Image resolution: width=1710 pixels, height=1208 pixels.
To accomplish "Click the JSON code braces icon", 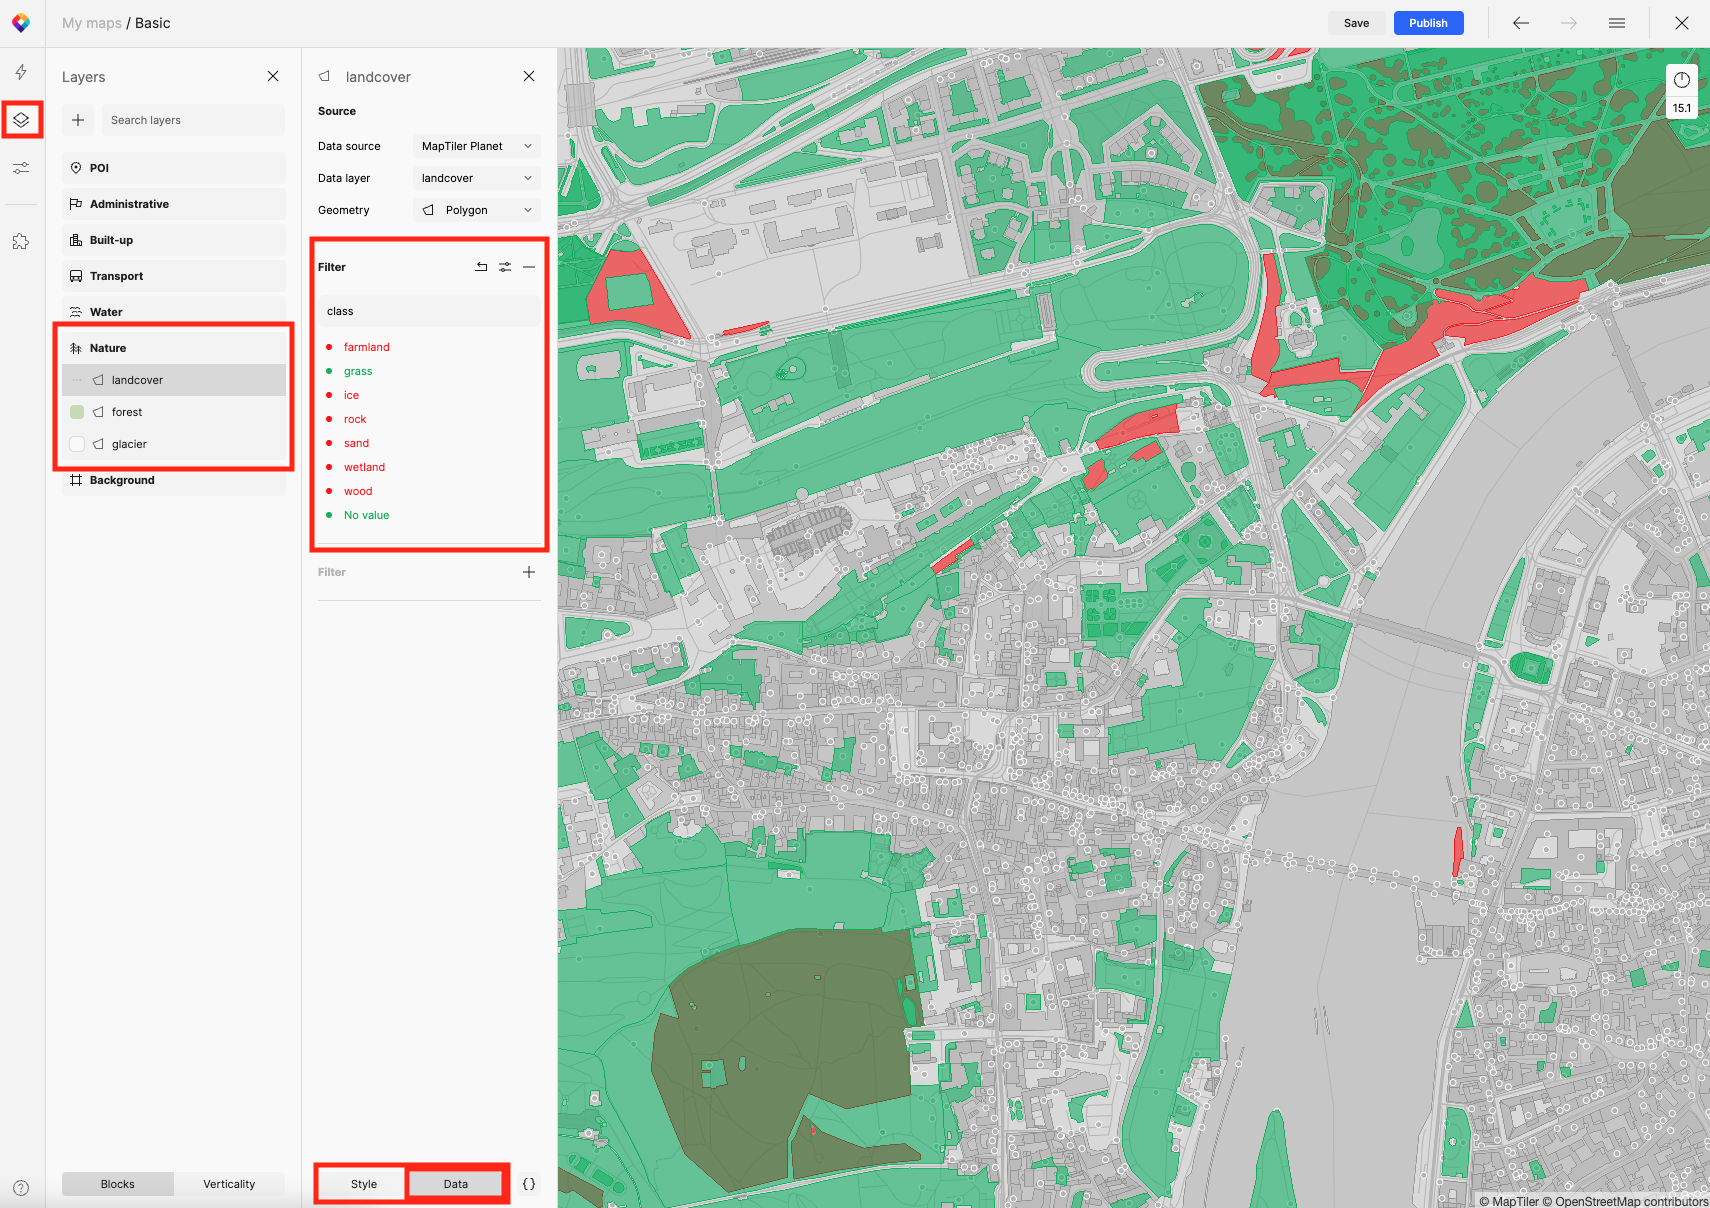I will (529, 1184).
